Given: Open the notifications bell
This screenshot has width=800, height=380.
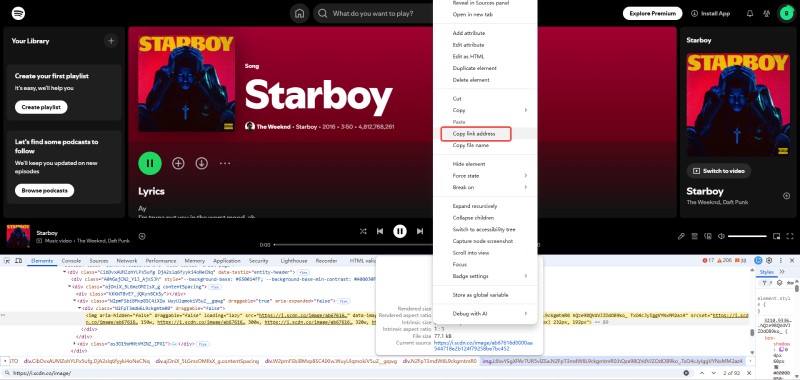Looking at the screenshot, I should click(x=749, y=14).
